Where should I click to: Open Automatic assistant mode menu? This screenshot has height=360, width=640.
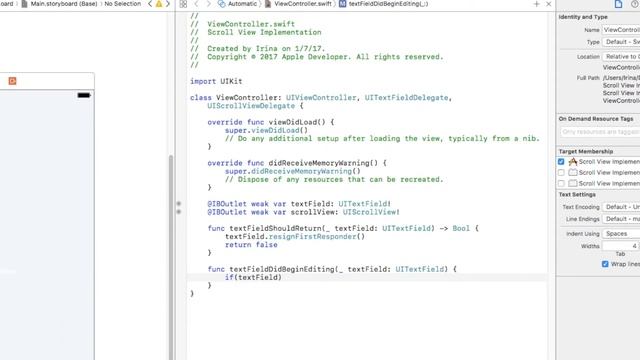(238, 4)
